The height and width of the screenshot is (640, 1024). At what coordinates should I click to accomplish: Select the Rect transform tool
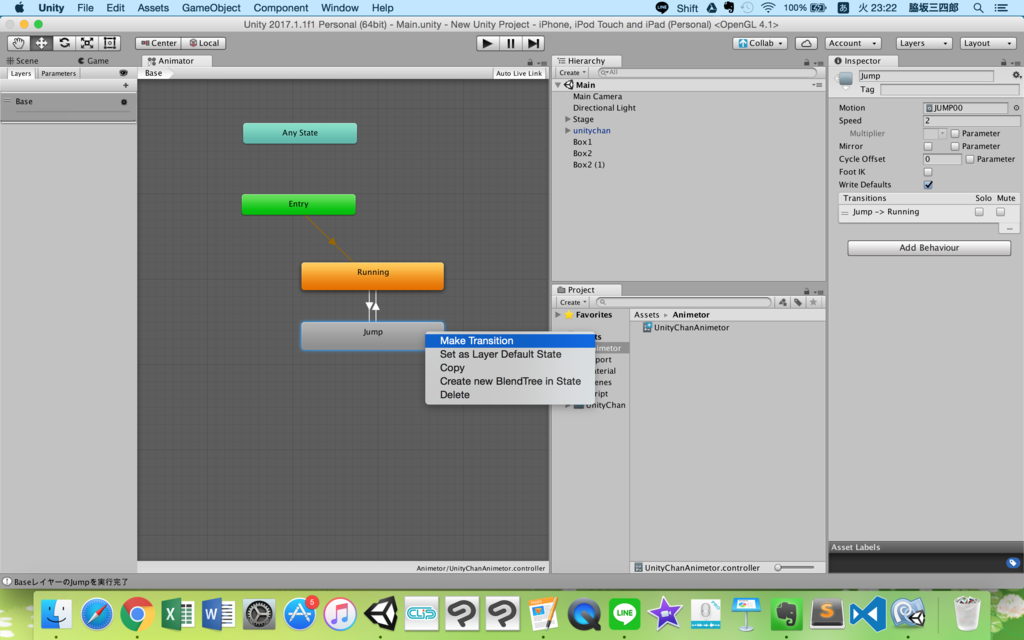pos(110,43)
